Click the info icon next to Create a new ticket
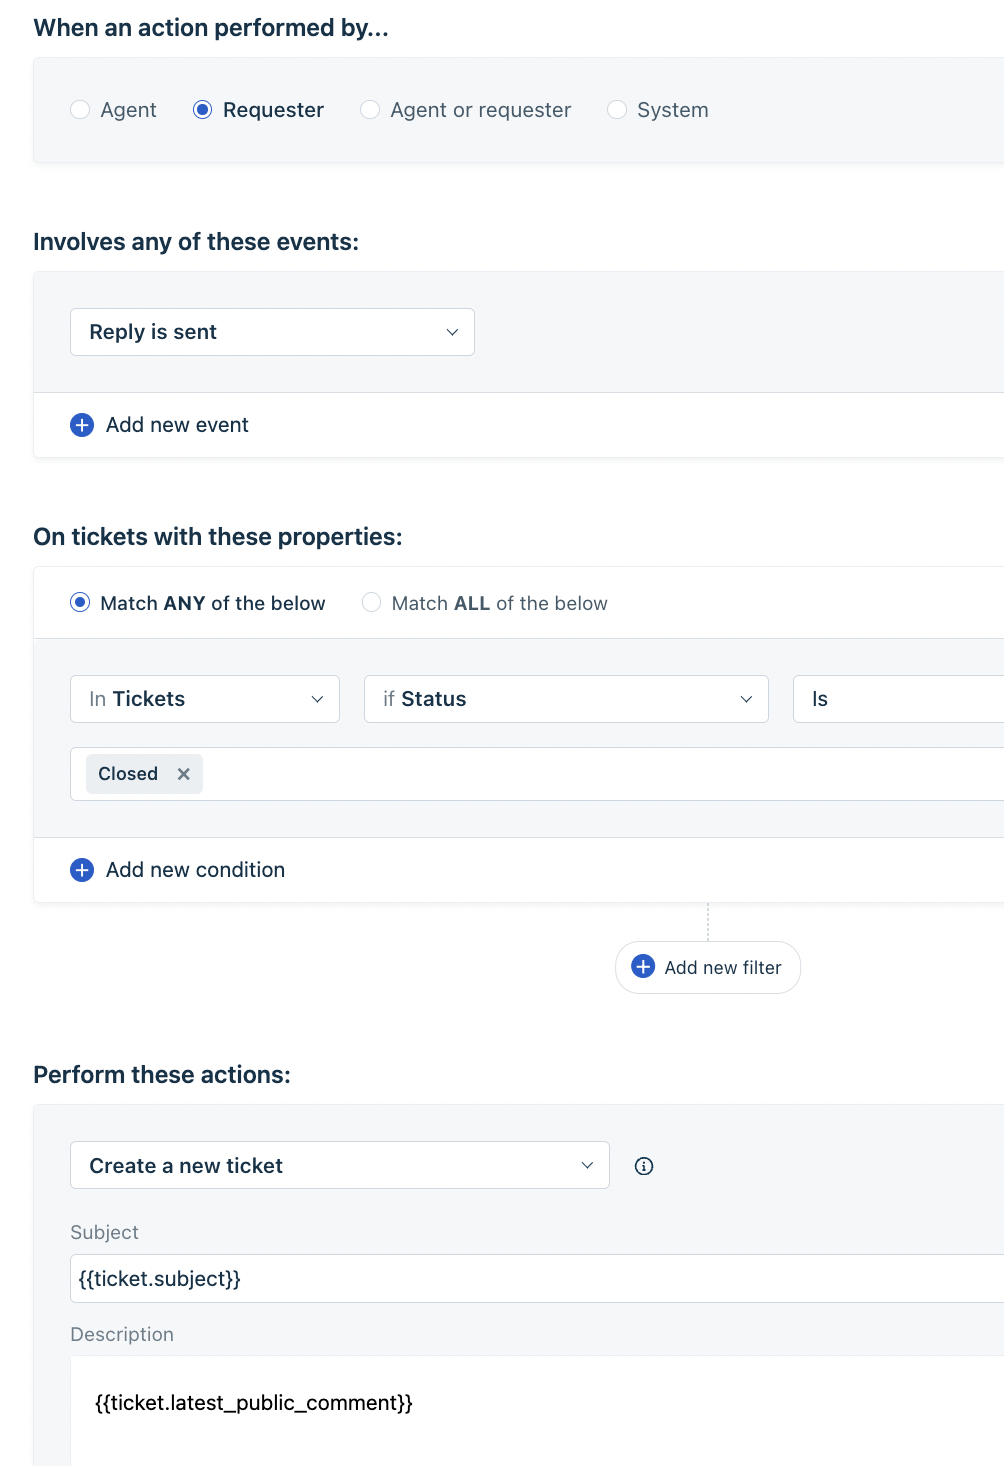The width and height of the screenshot is (1004, 1466). [644, 1166]
